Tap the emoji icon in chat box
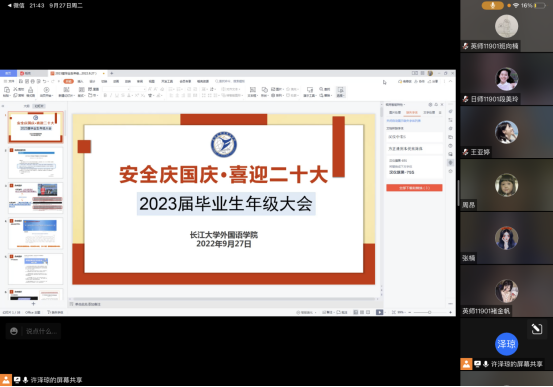 click(x=14, y=331)
